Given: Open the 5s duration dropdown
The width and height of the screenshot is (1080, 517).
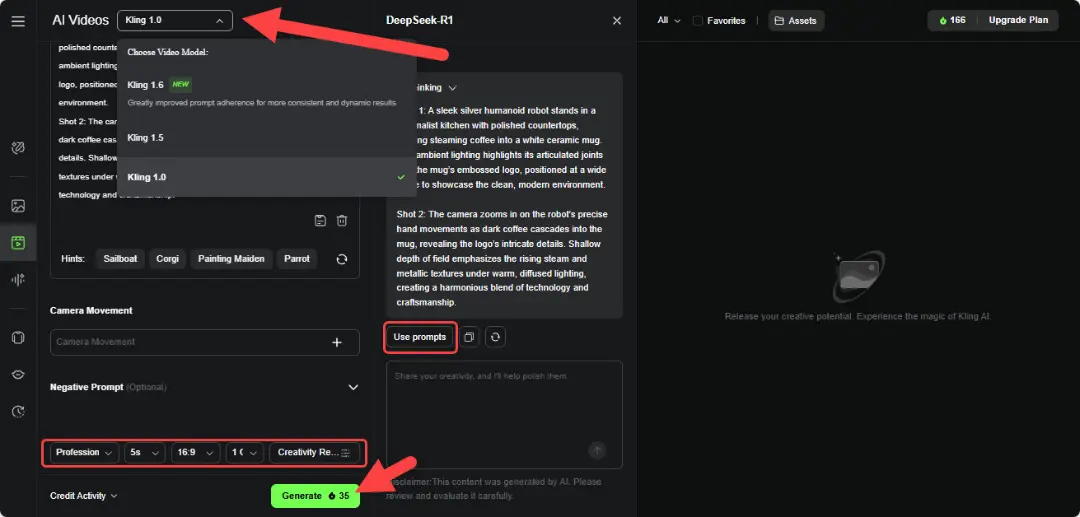Looking at the screenshot, I should 145,452.
